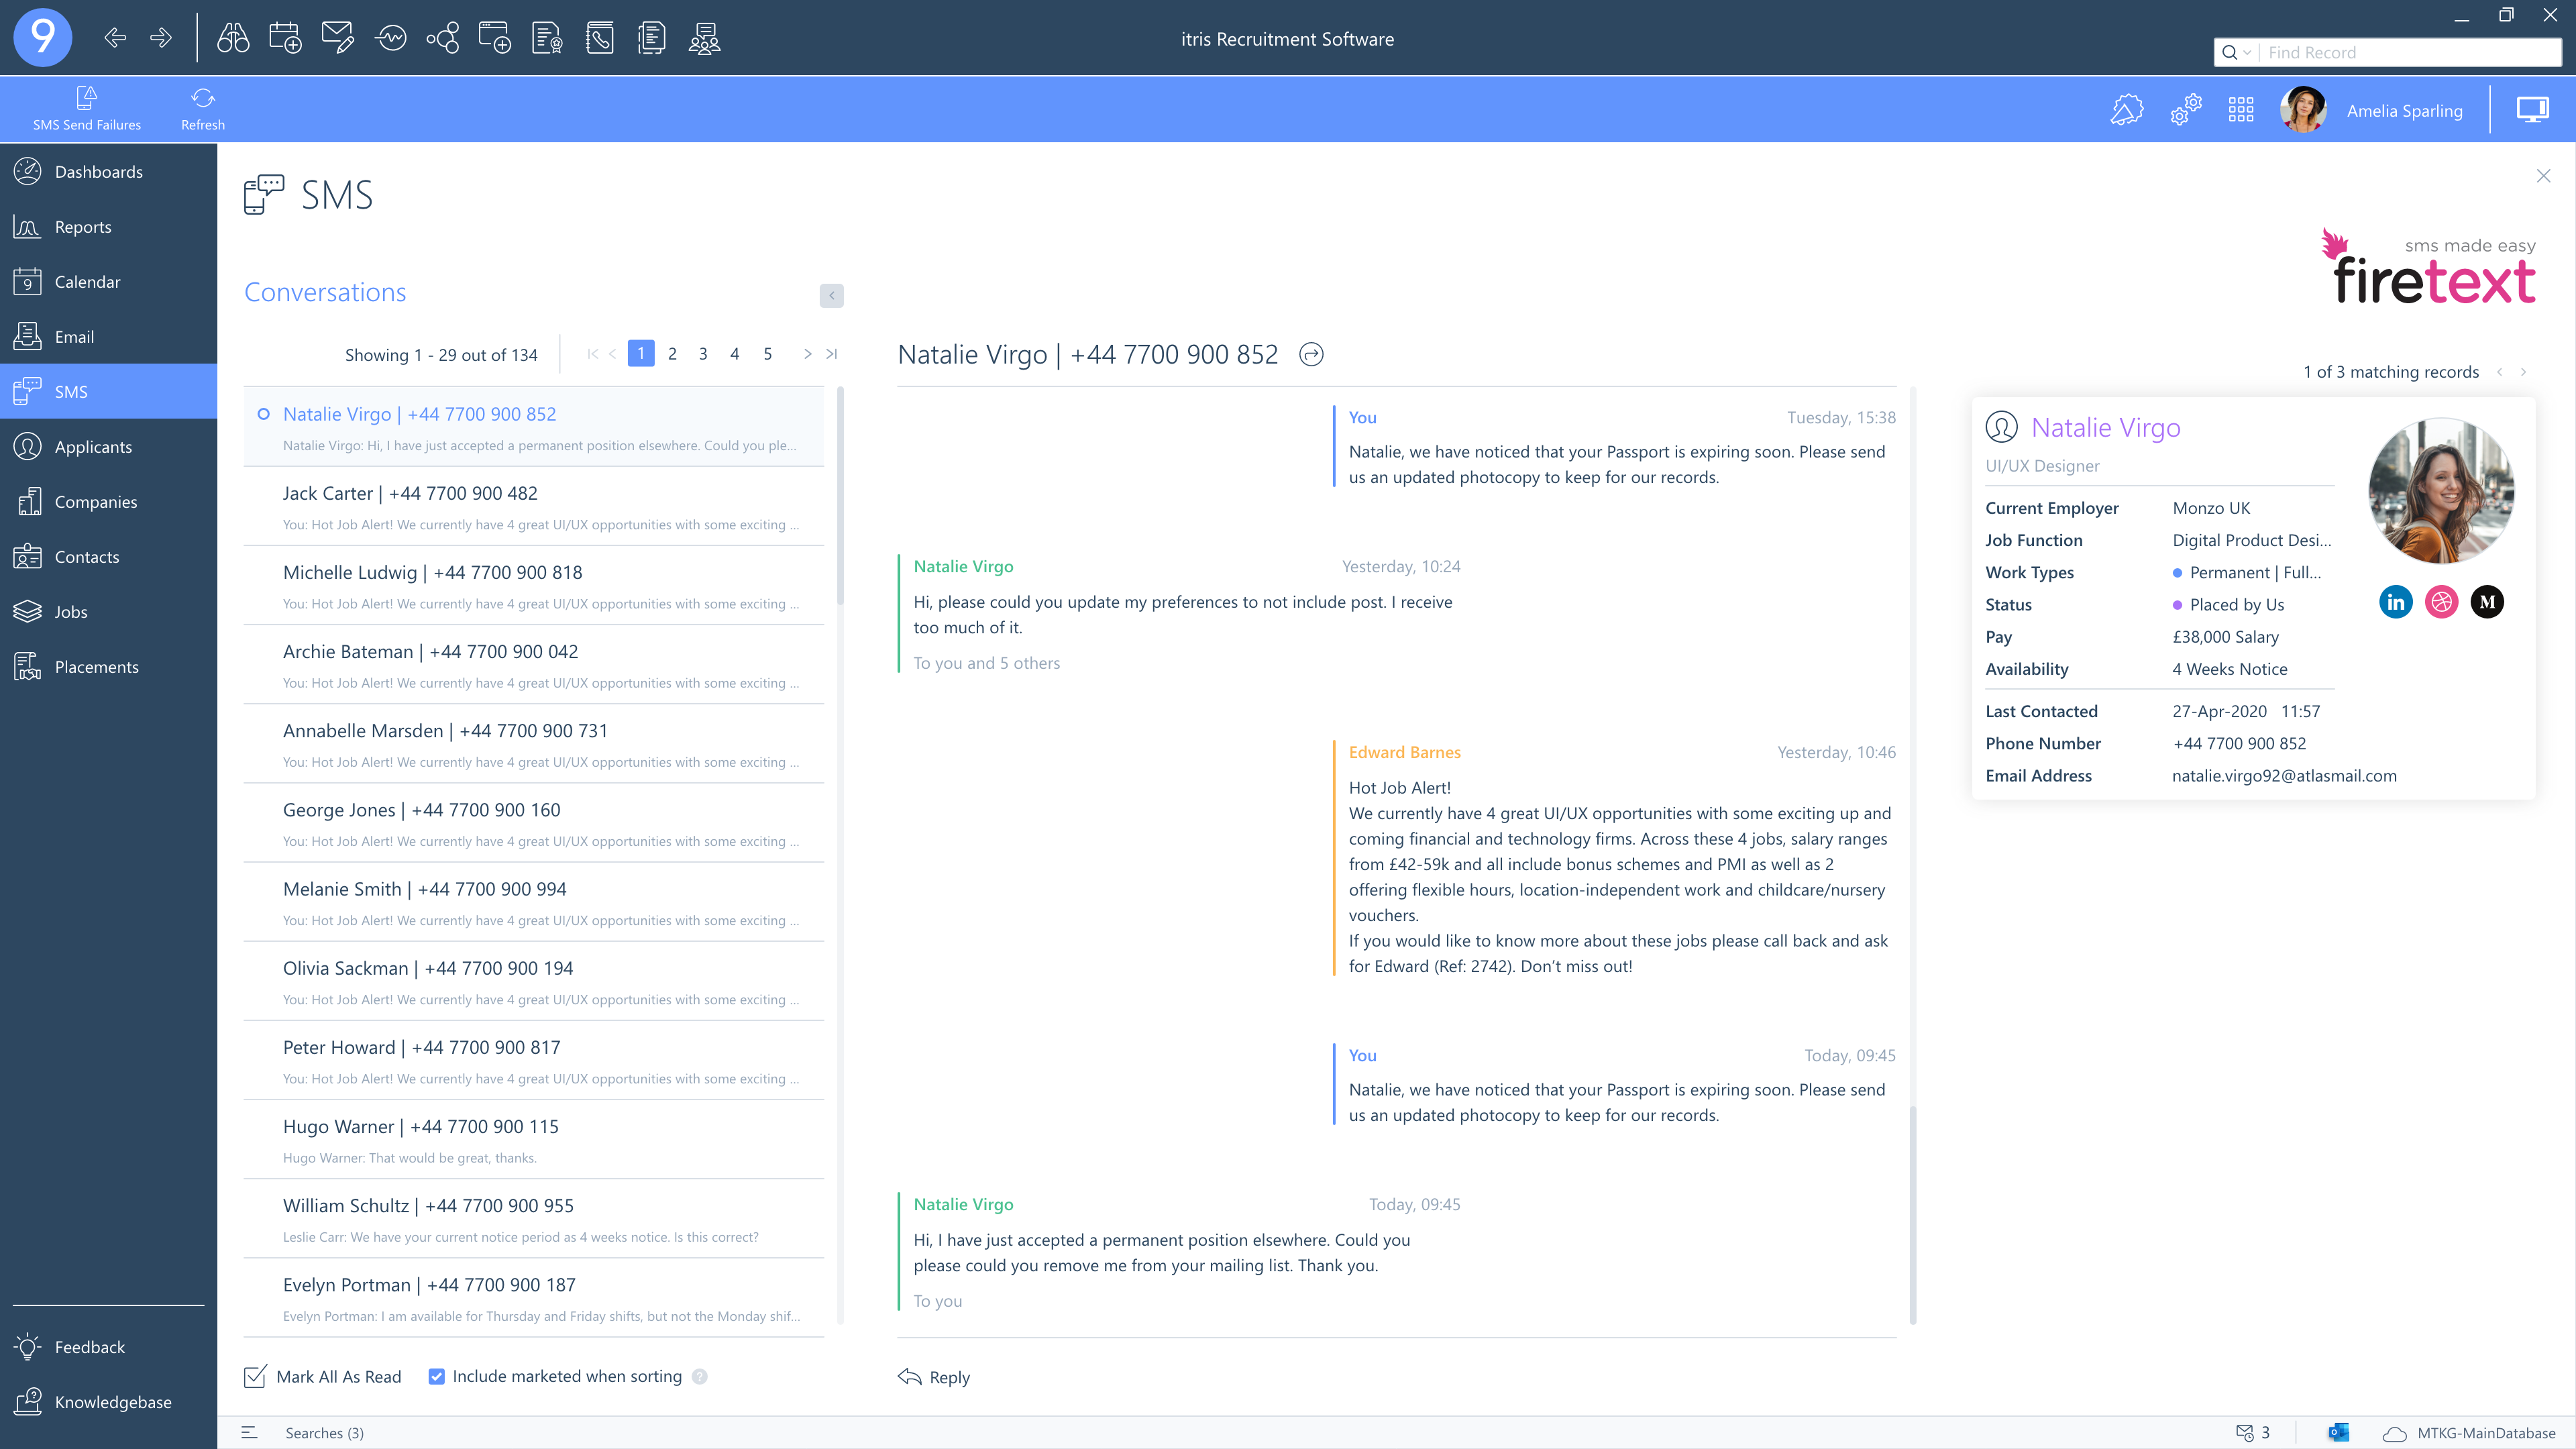The width and height of the screenshot is (2576, 1449).
Task: Click Reply to Natalie Virgo
Action: 934,1377
